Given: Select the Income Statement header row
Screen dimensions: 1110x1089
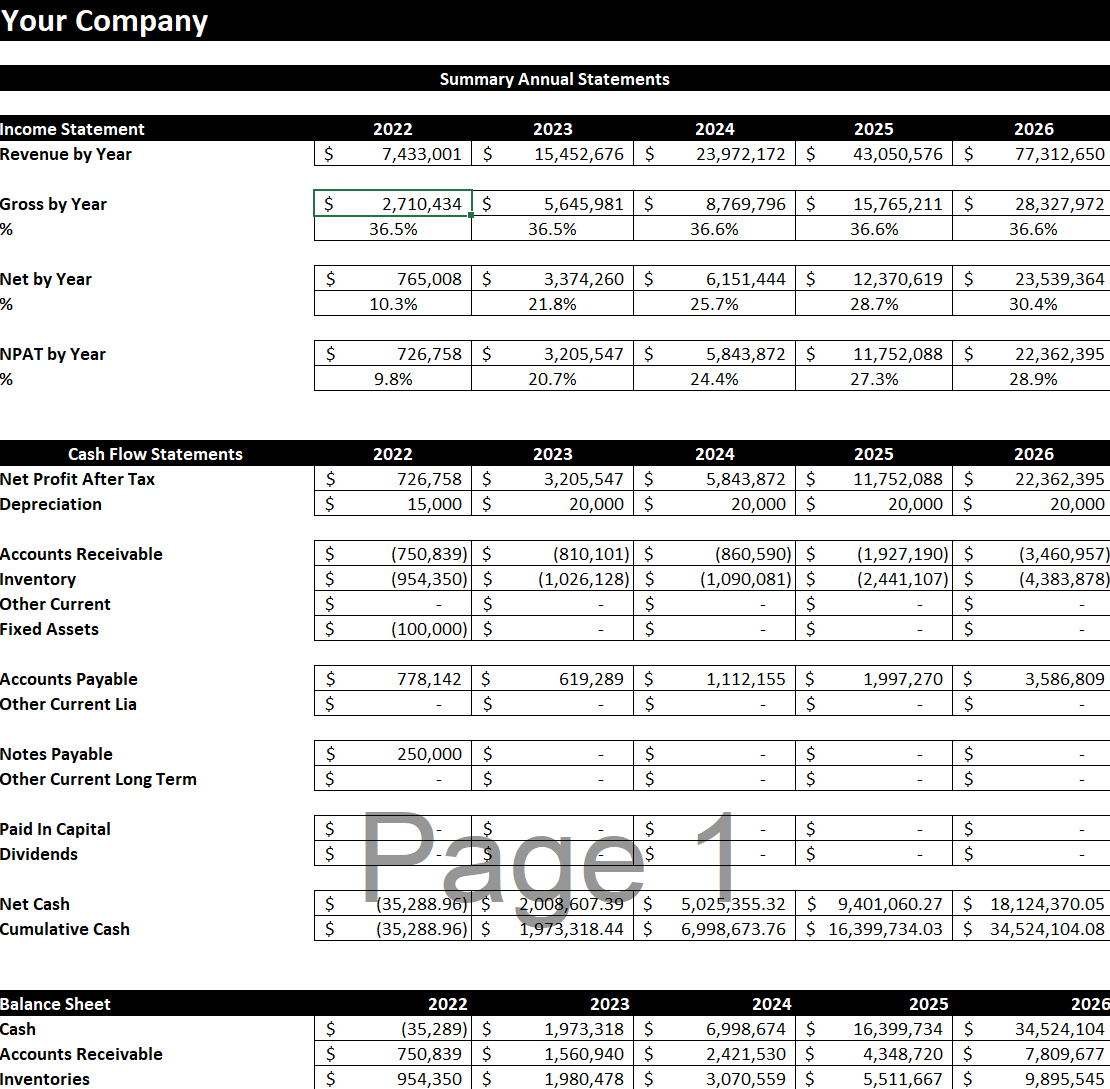Looking at the screenshot, I should click(x=72, y=129).
